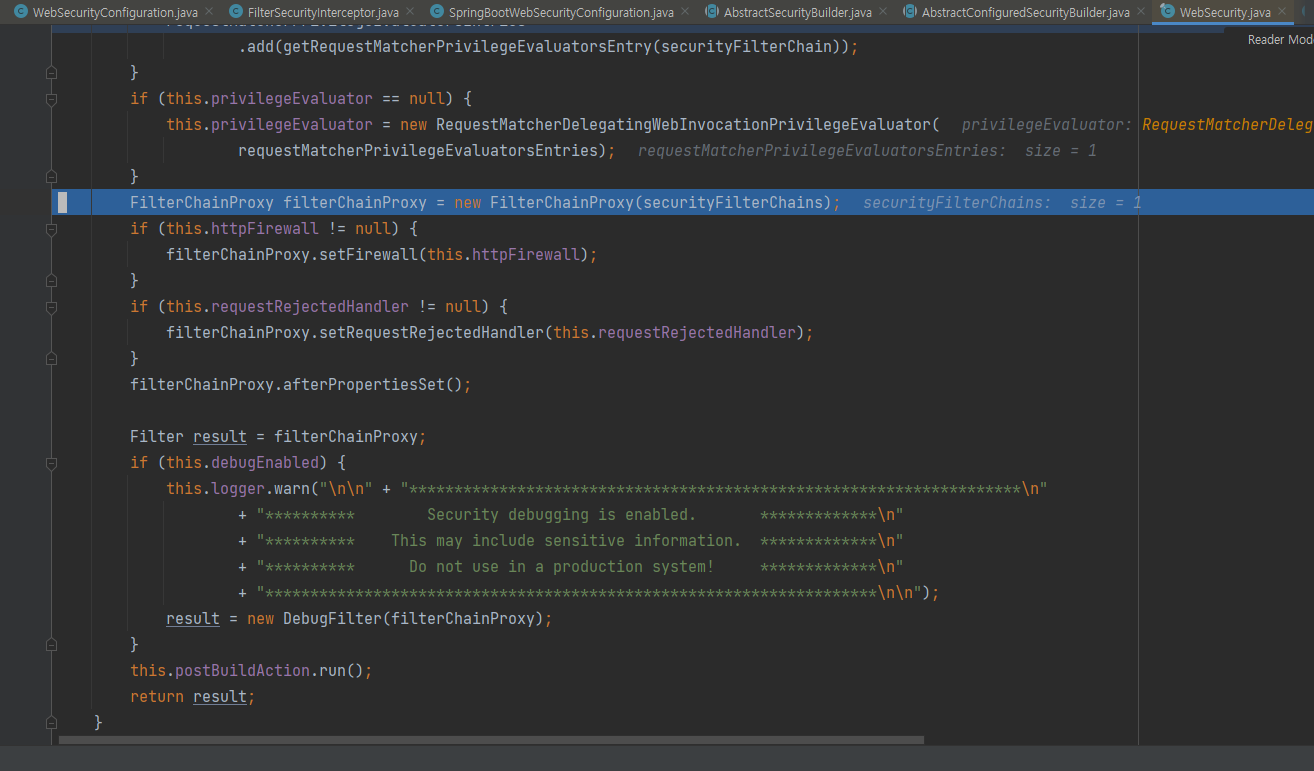Collapse the 'if (this.debugEnabled)' block
Viewport: 1314px width, 771px height.
51,463
